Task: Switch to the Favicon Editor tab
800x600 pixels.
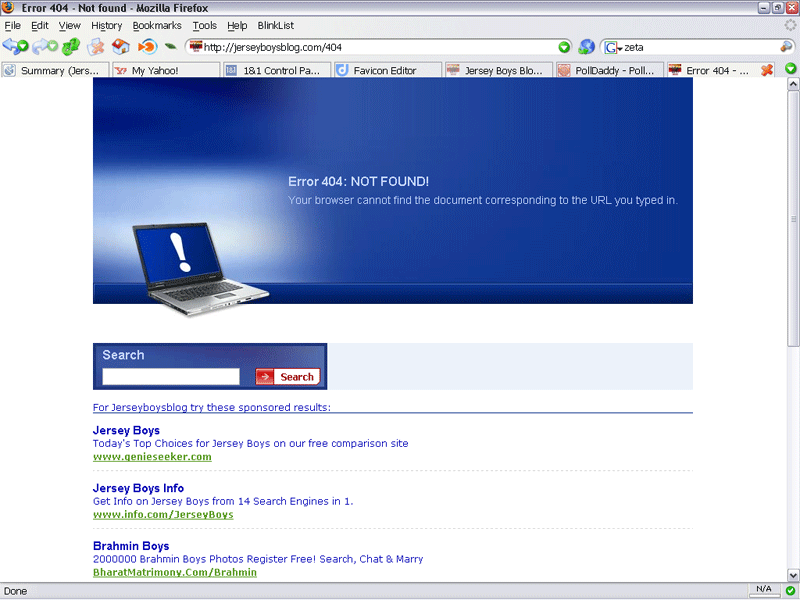Action: 387,70
